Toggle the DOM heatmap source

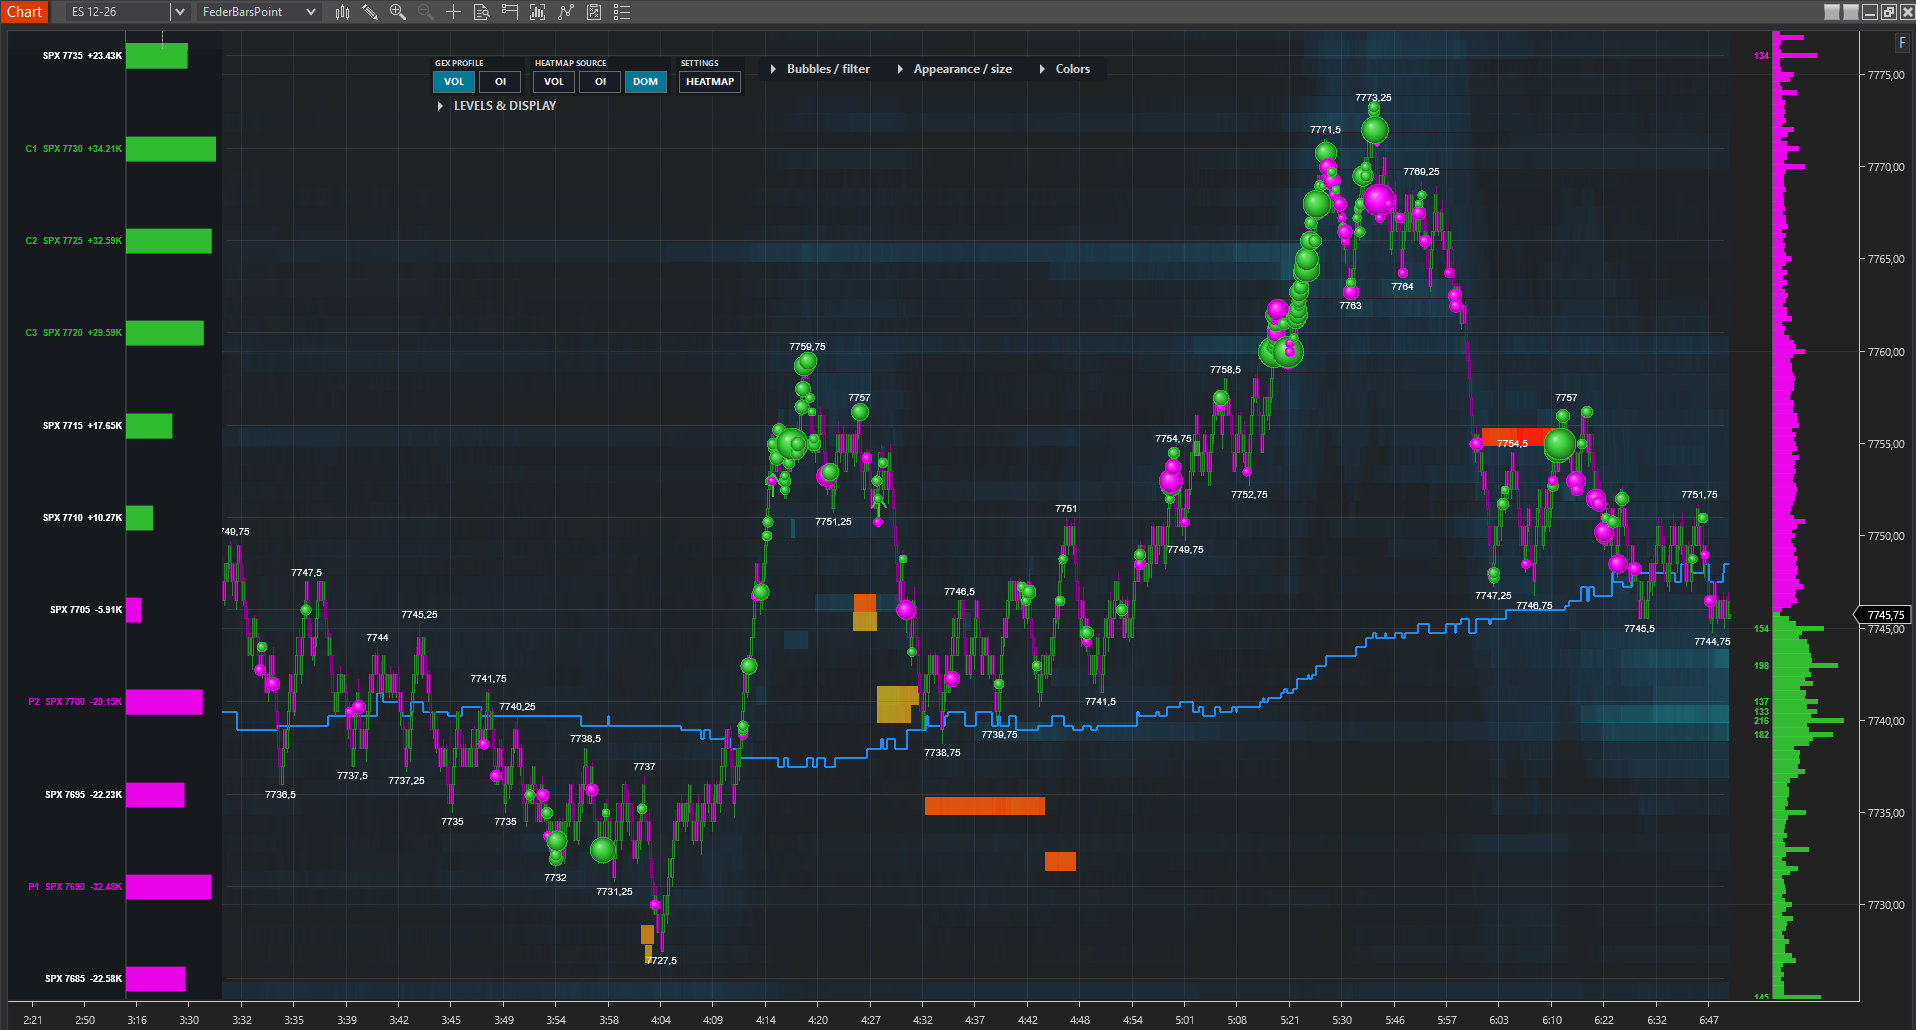[x=646, y=82]
